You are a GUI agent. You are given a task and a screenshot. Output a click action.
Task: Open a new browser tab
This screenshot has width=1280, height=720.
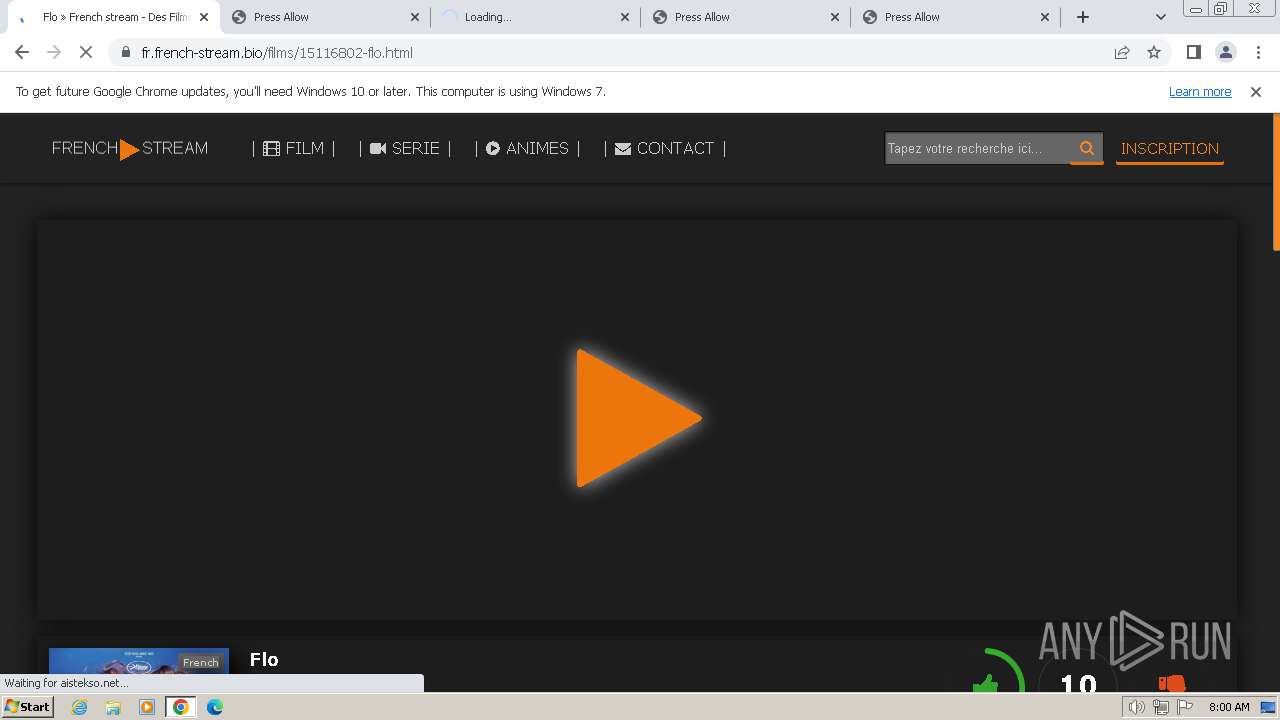coord(1083,17)
